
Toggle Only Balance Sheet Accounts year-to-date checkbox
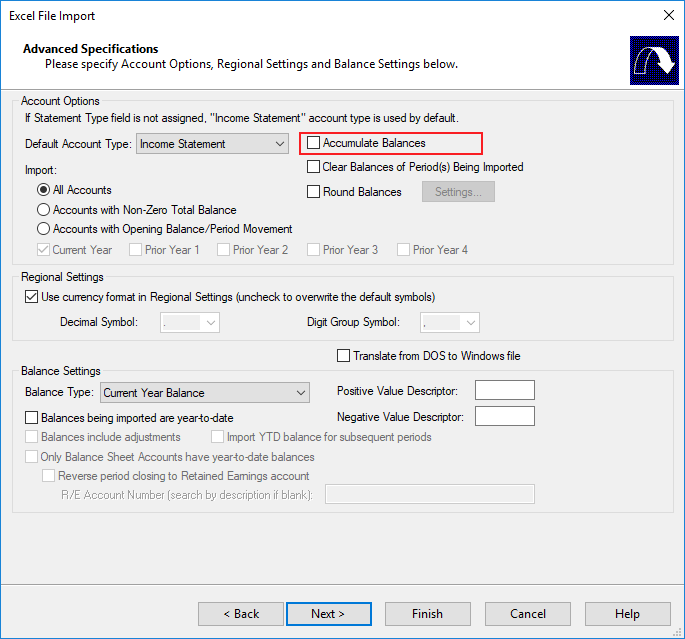[31, 457]
